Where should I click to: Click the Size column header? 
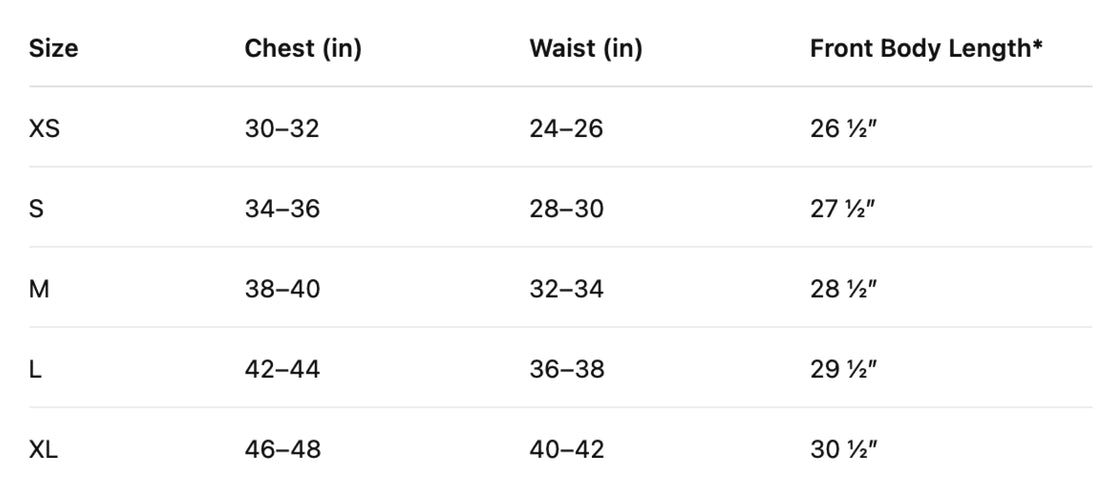pyautogui.click(x=53, y=48)
